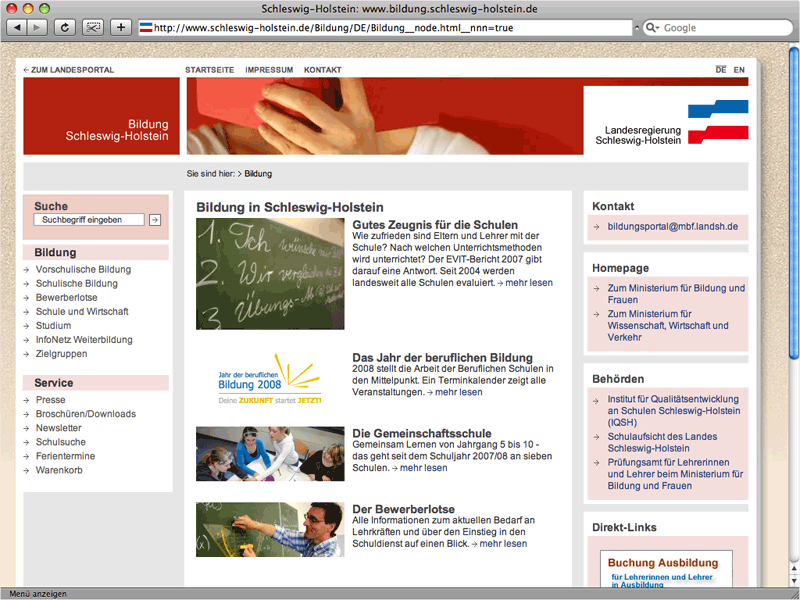Screen dimensions: 800x600
Task: Reload the page with the refresh icon
Action: tap(66, 27)
